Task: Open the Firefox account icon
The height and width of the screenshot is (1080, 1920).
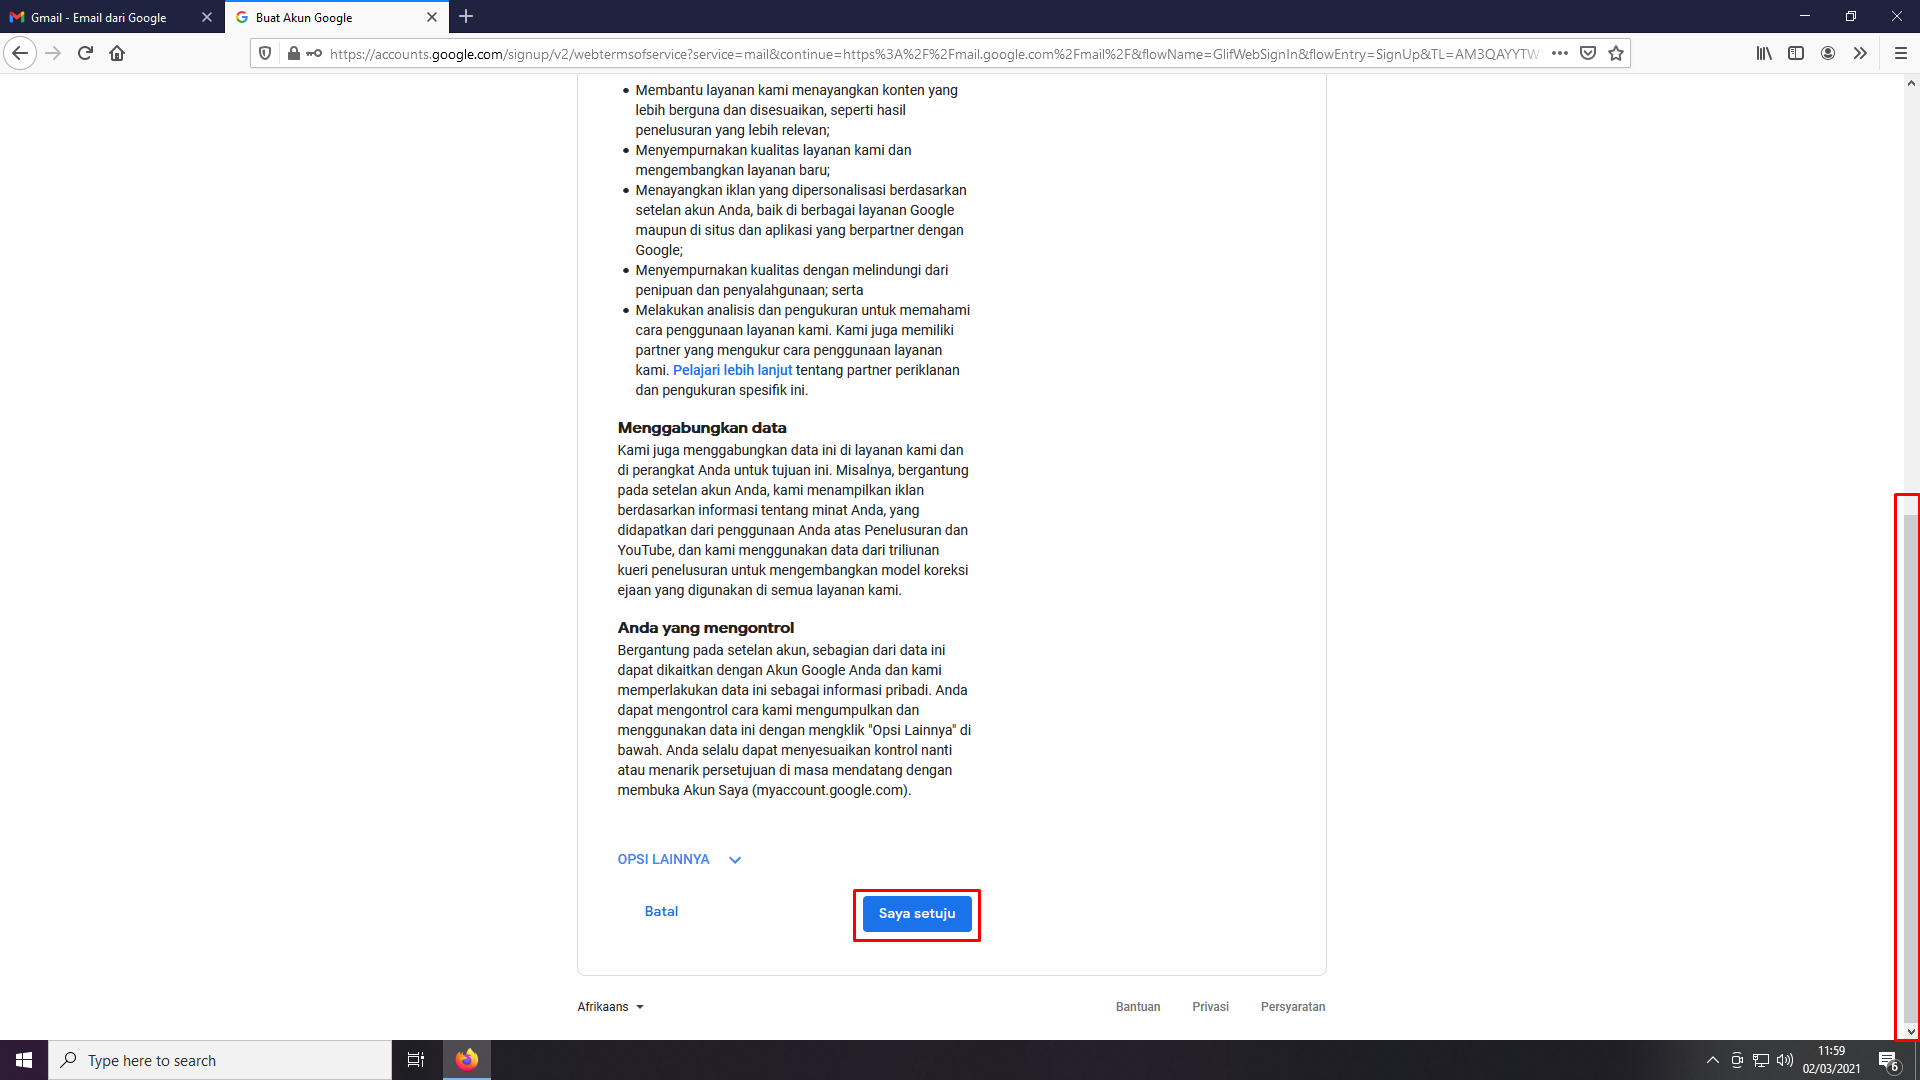Action: 1828,53
